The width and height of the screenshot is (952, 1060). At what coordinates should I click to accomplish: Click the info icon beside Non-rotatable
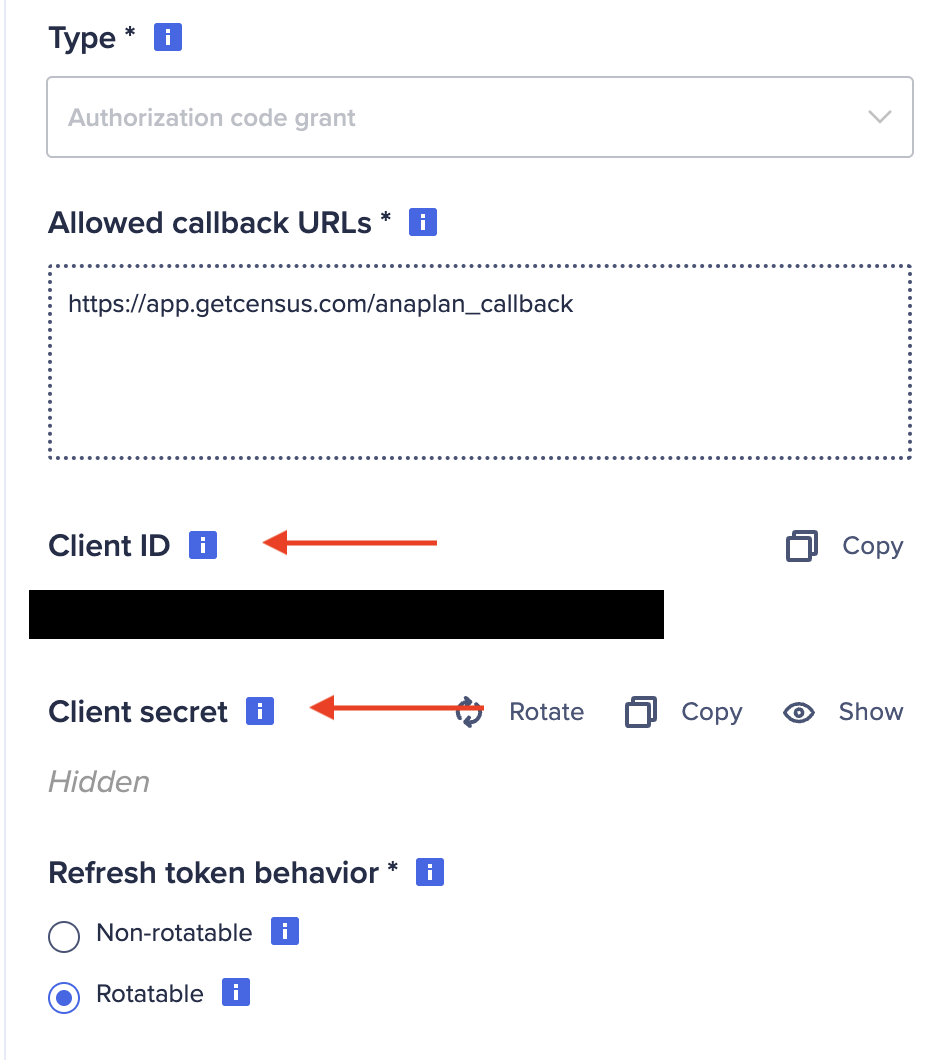click(x=285, y=932)
